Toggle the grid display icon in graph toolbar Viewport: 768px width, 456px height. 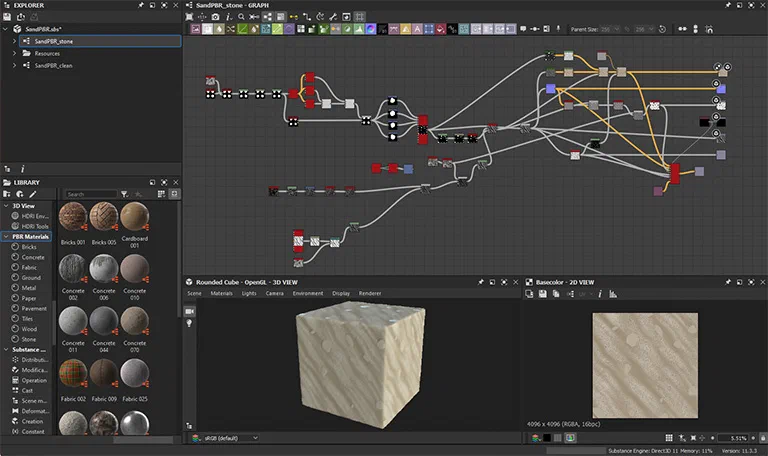[360, 17]
